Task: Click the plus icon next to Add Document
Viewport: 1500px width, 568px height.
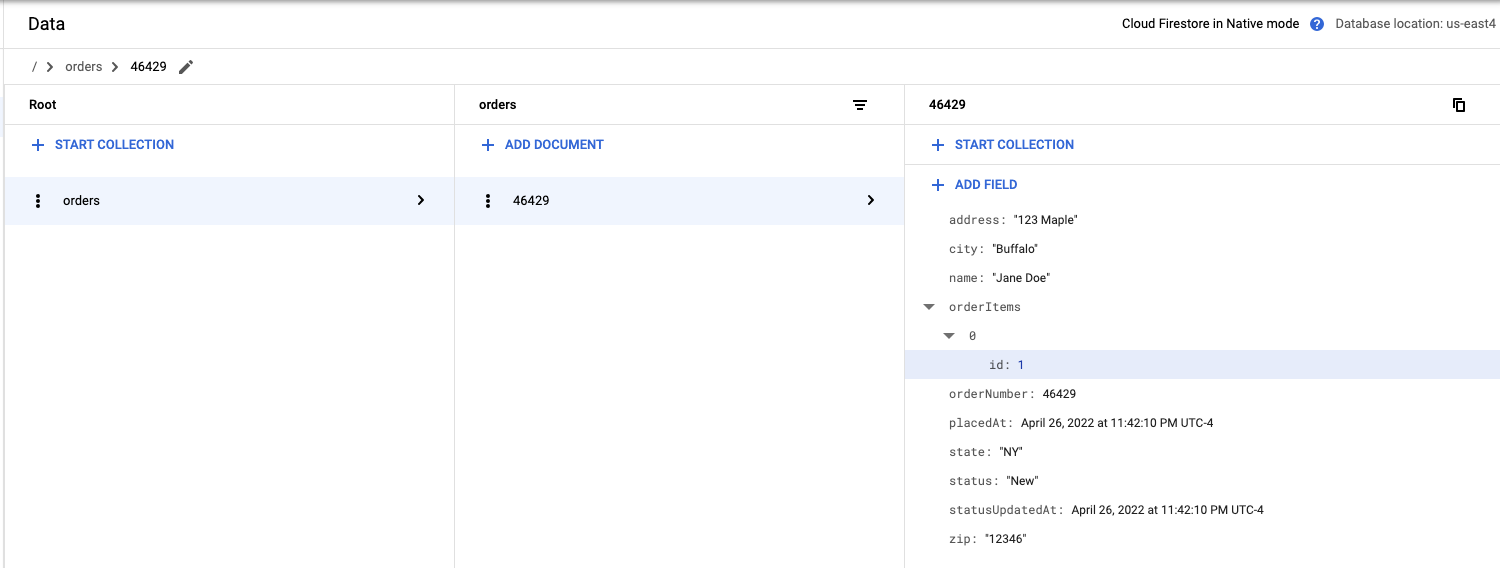Action: pyautogui.click(x=488, y=145)
